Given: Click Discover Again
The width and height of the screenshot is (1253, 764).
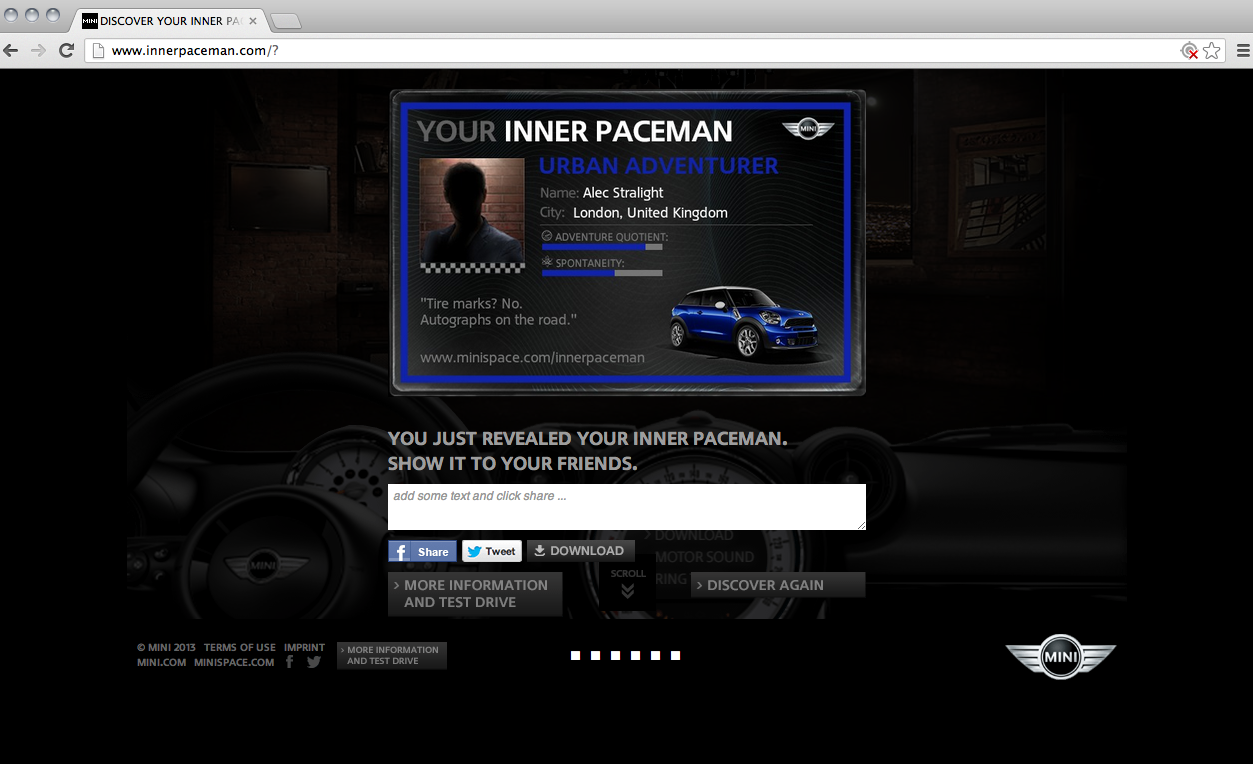Looking at the screenshot, I should [778, 585].
